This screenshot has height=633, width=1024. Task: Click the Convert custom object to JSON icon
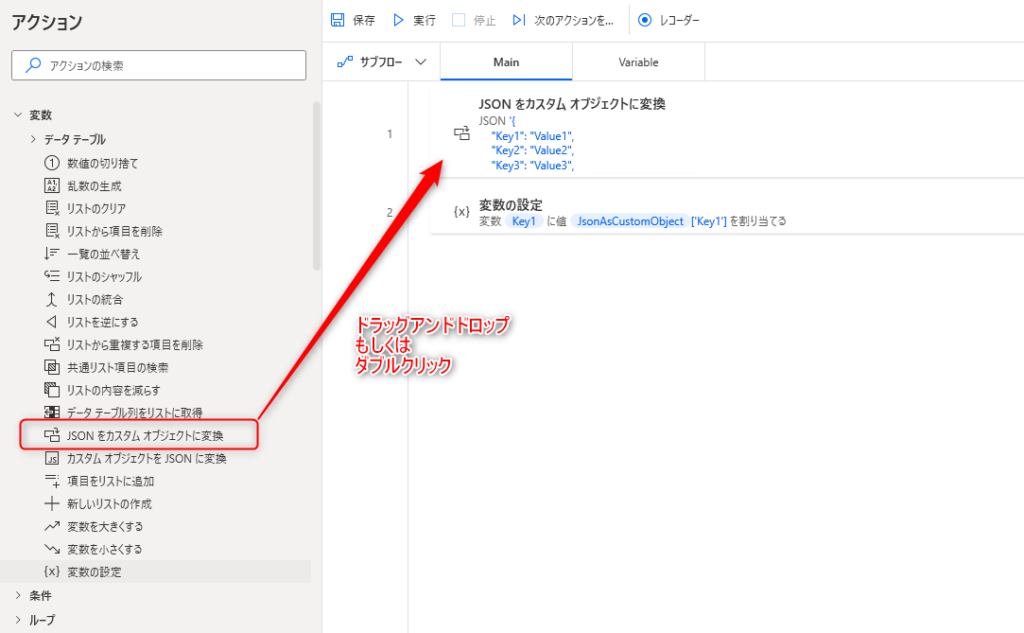[53, 459]
